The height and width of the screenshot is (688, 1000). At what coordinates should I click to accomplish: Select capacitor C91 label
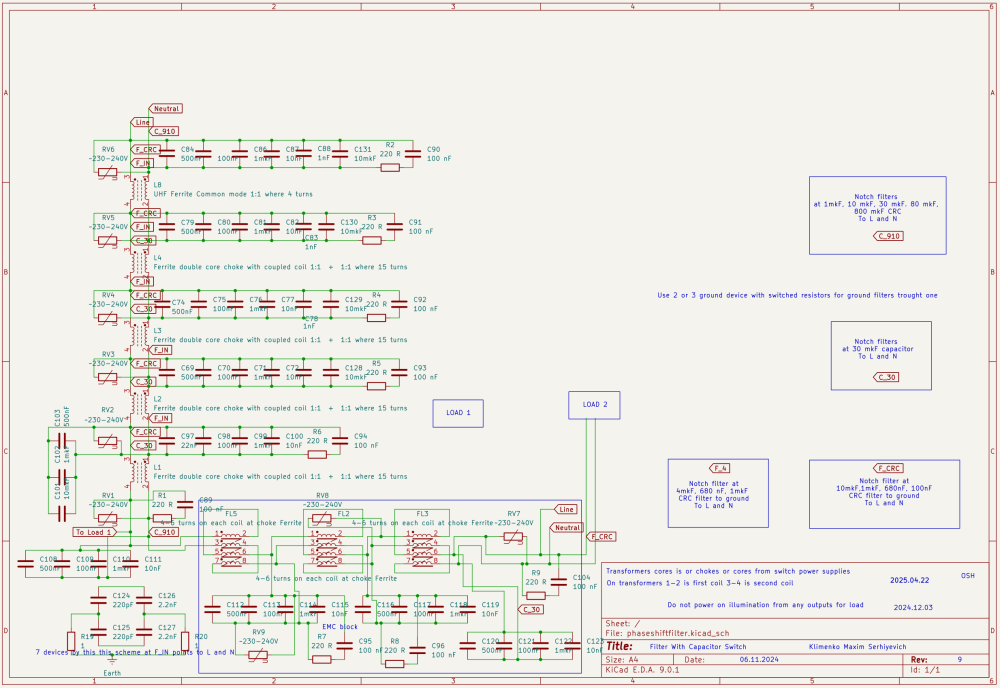415,223
